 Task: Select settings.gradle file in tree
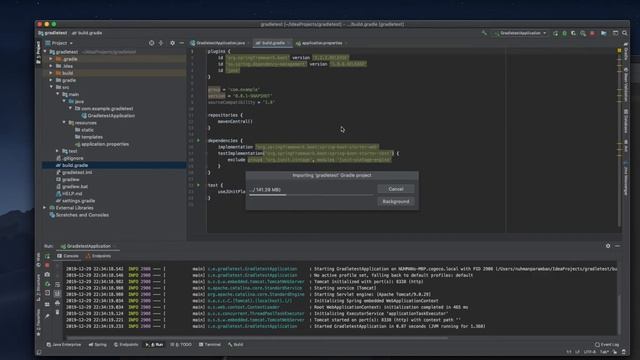(76, 201)
